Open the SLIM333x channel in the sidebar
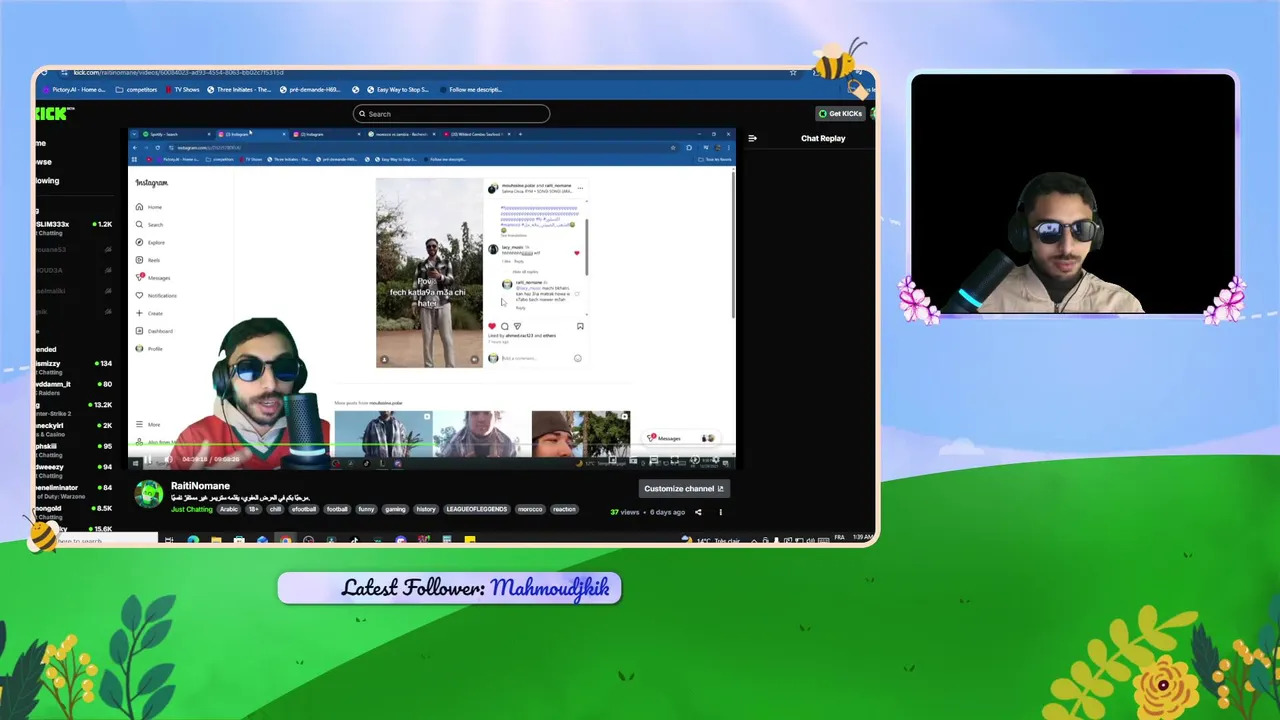 click(x=73, y=228)
